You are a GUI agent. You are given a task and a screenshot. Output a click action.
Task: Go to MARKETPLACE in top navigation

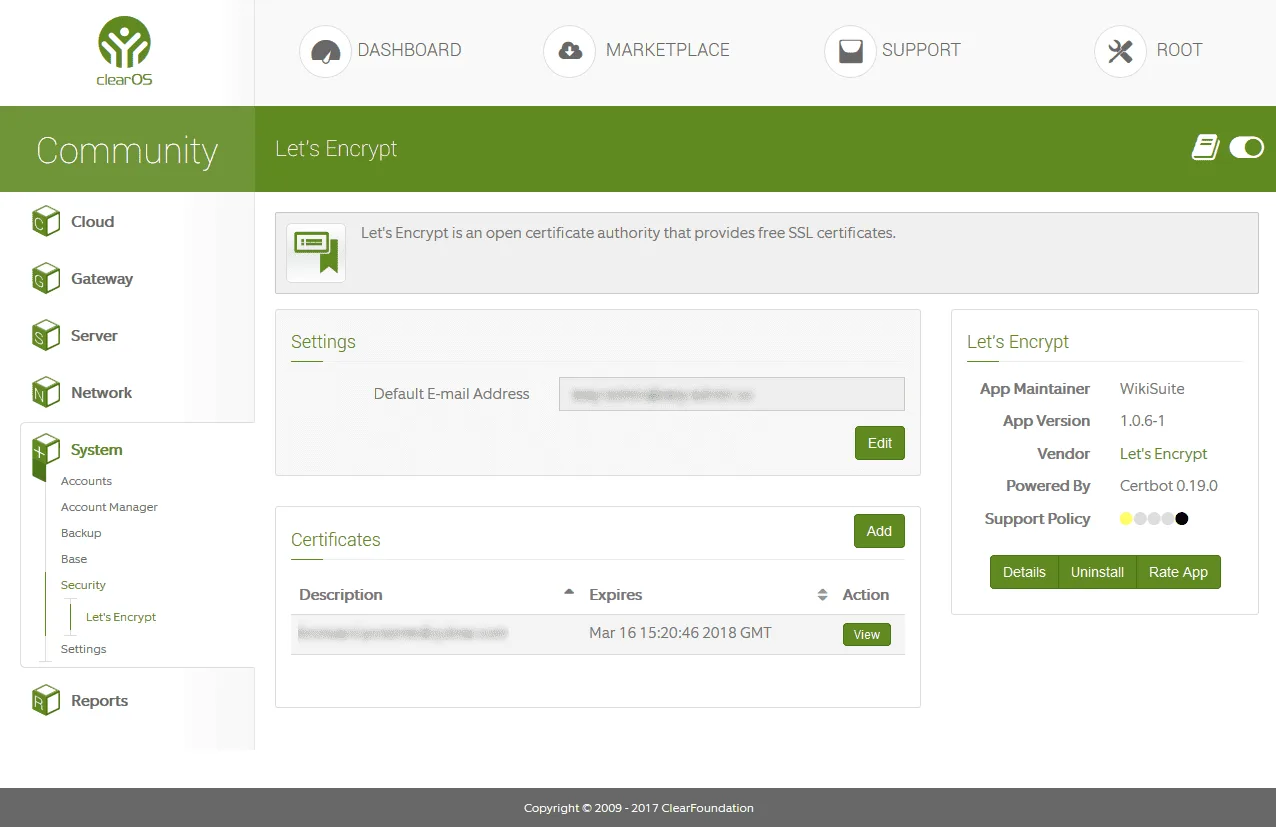[x=668, y=50]
